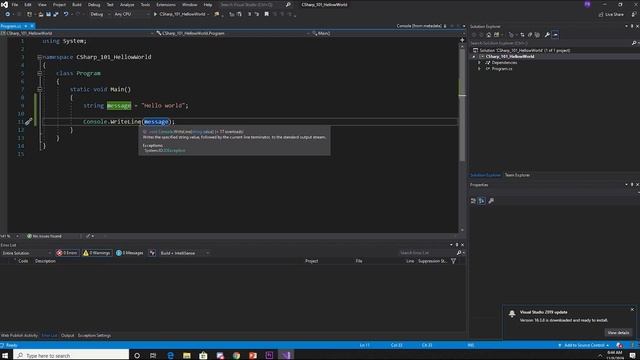640x360 pixels.
Task: Open Cortana circle on taskbar
Action: [137, 356]
